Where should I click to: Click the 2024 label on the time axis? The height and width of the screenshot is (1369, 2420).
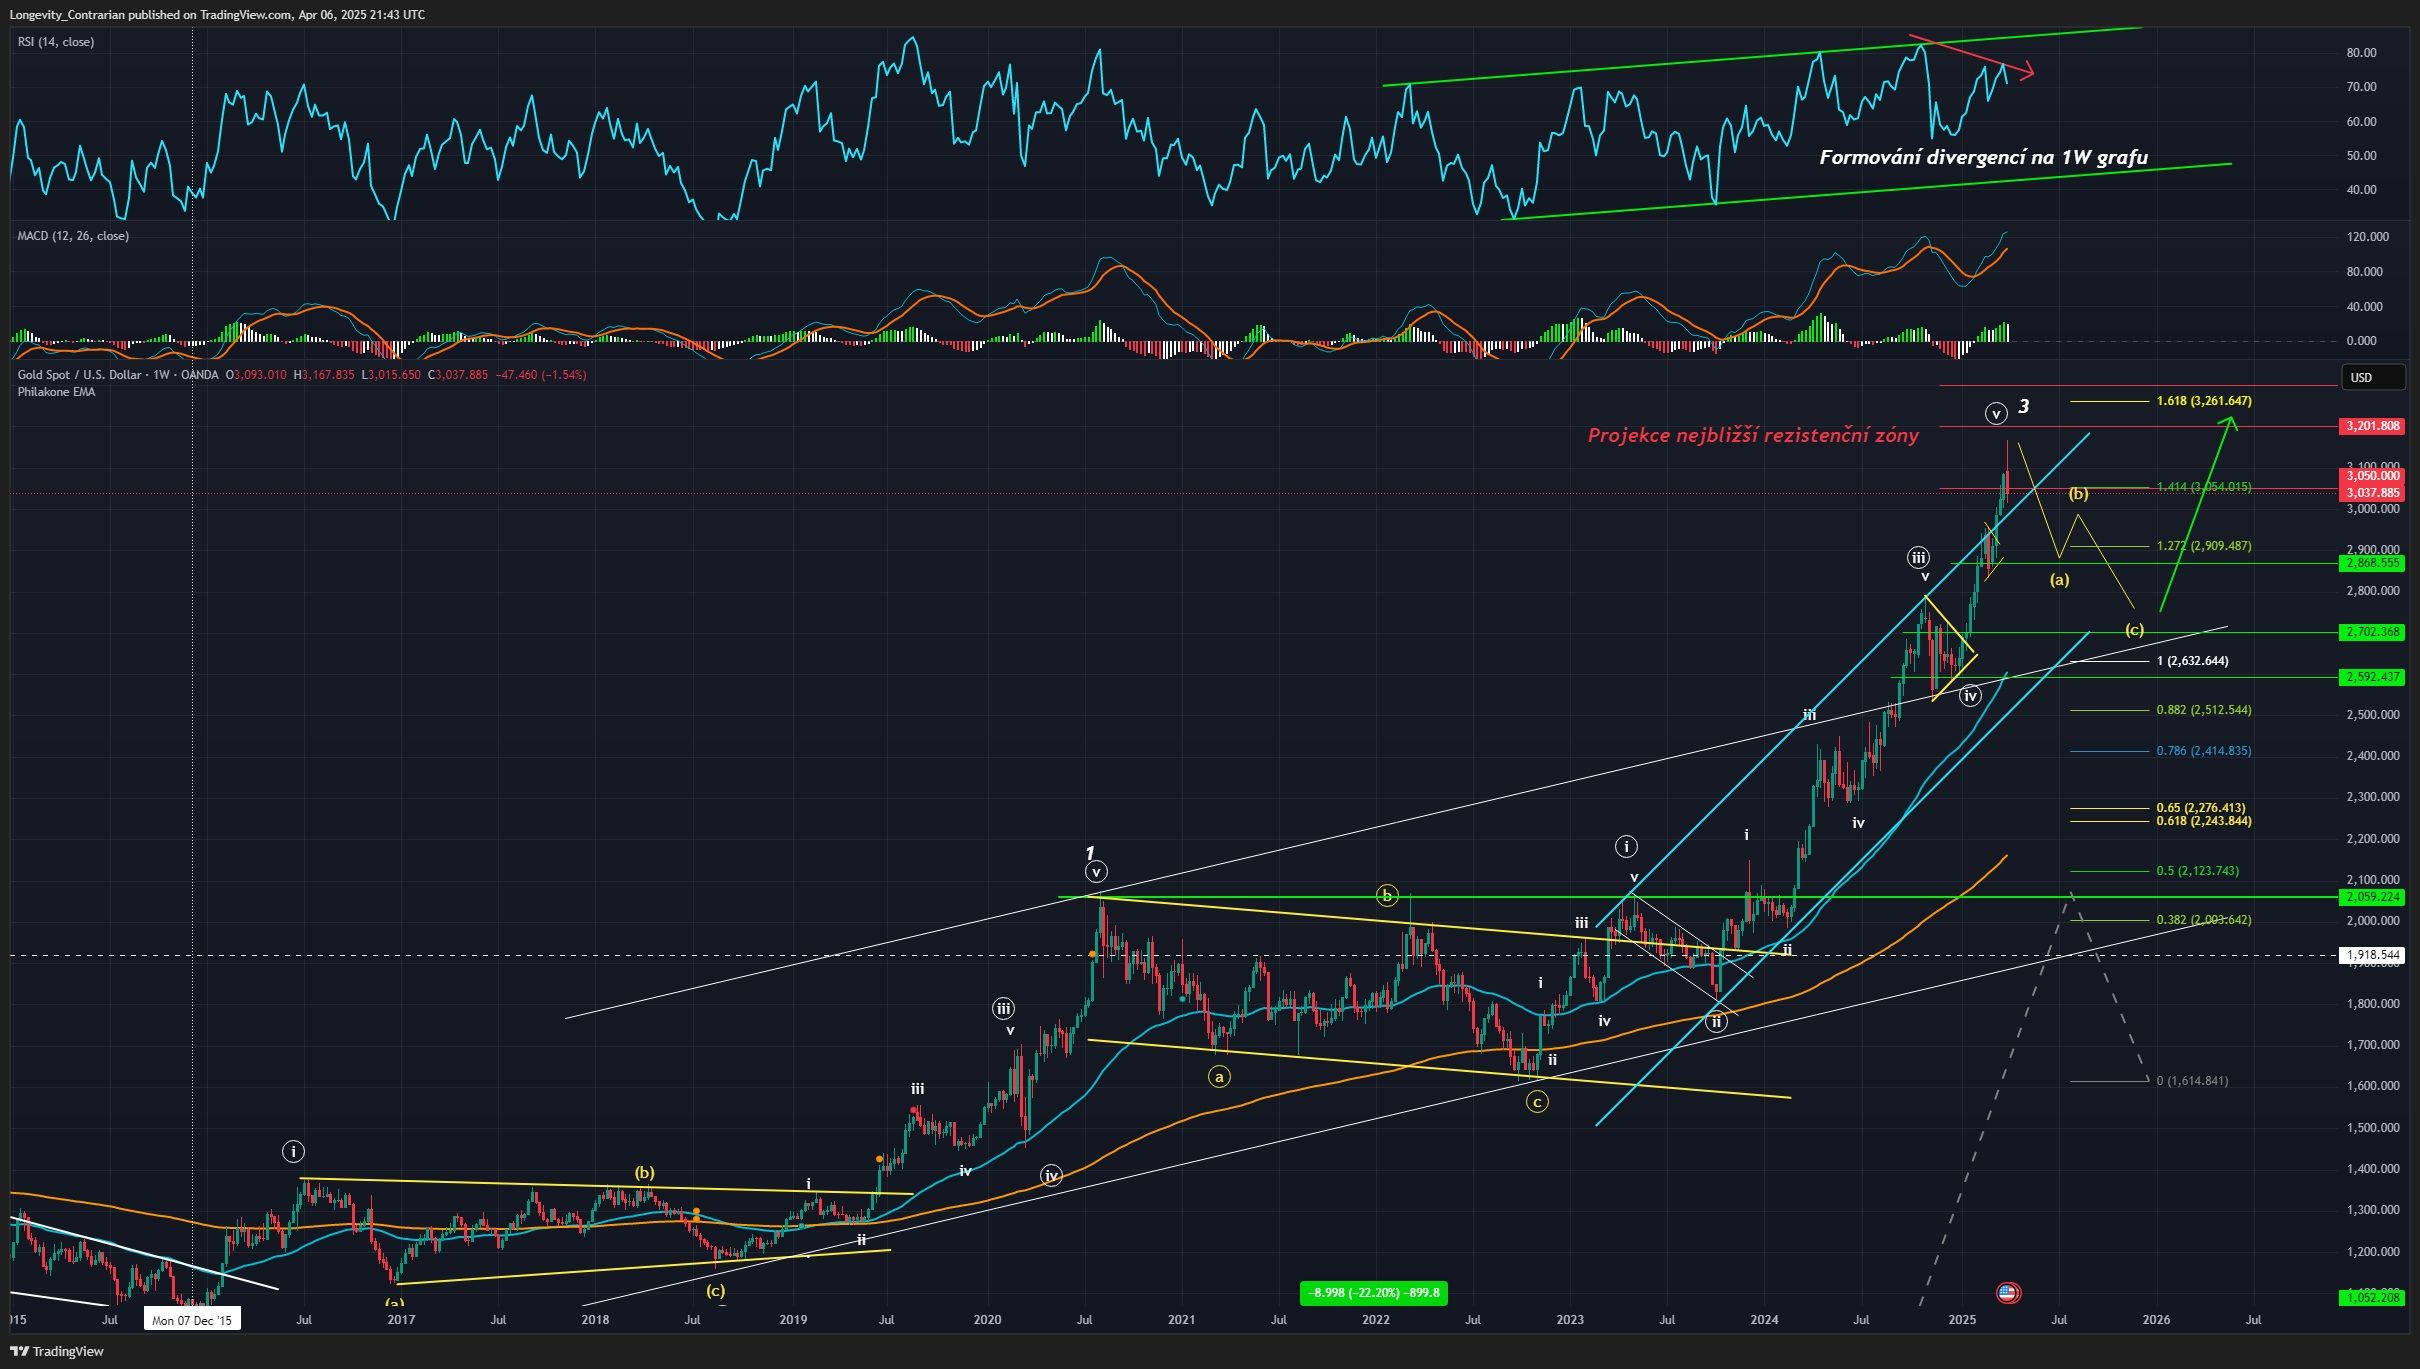point(1765,1320)
